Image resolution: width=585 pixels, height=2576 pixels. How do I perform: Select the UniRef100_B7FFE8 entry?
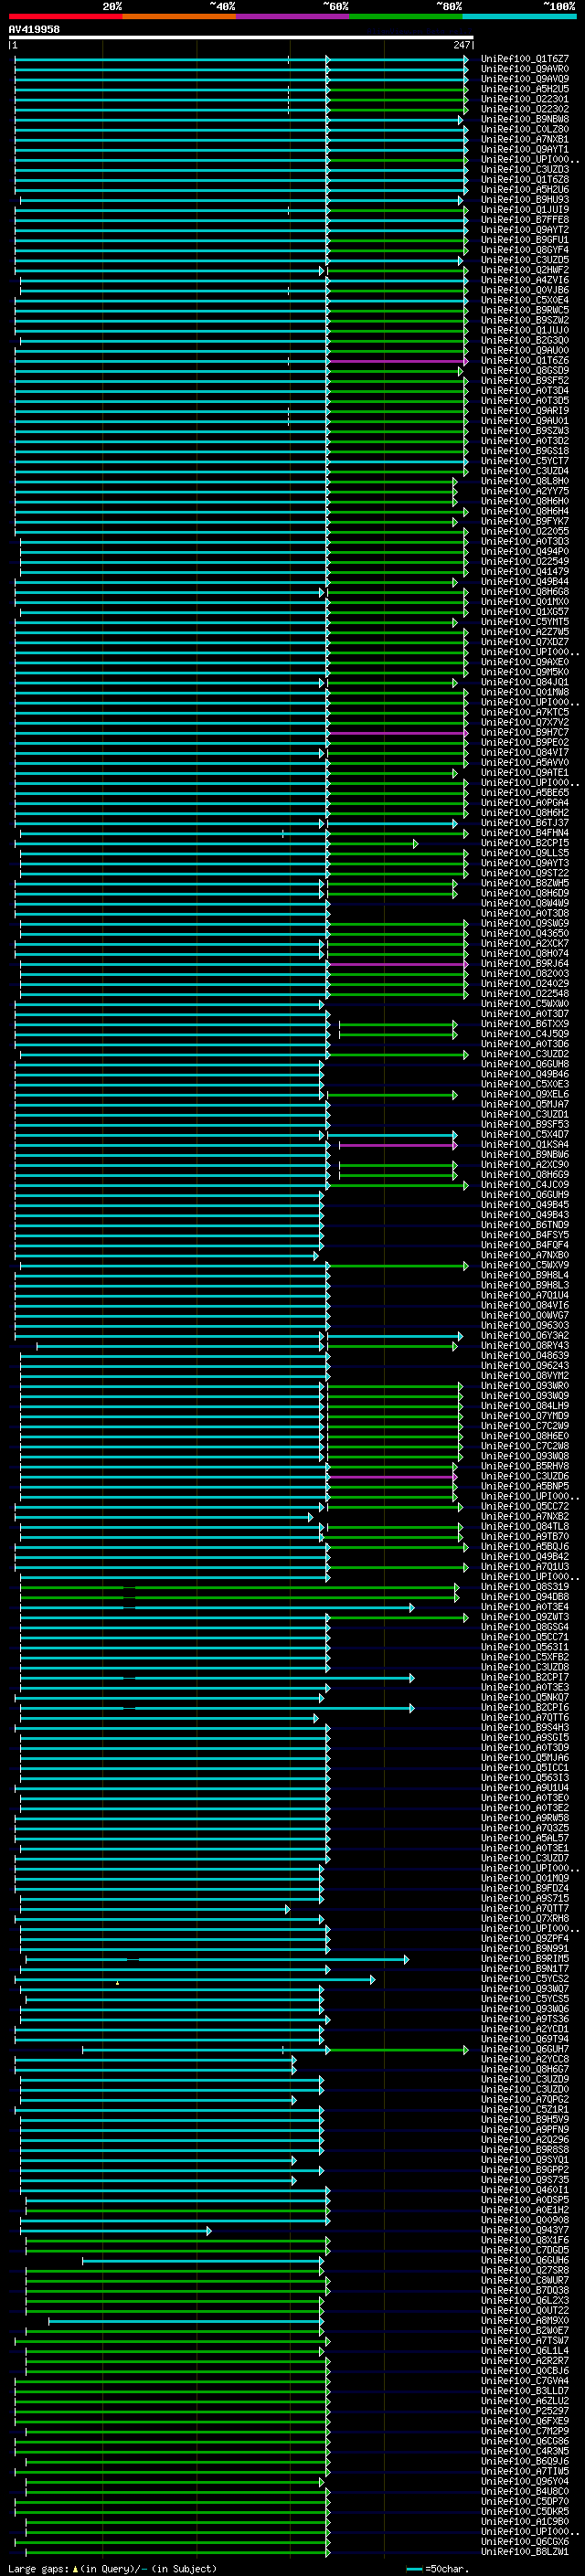(x=524, y=220)
